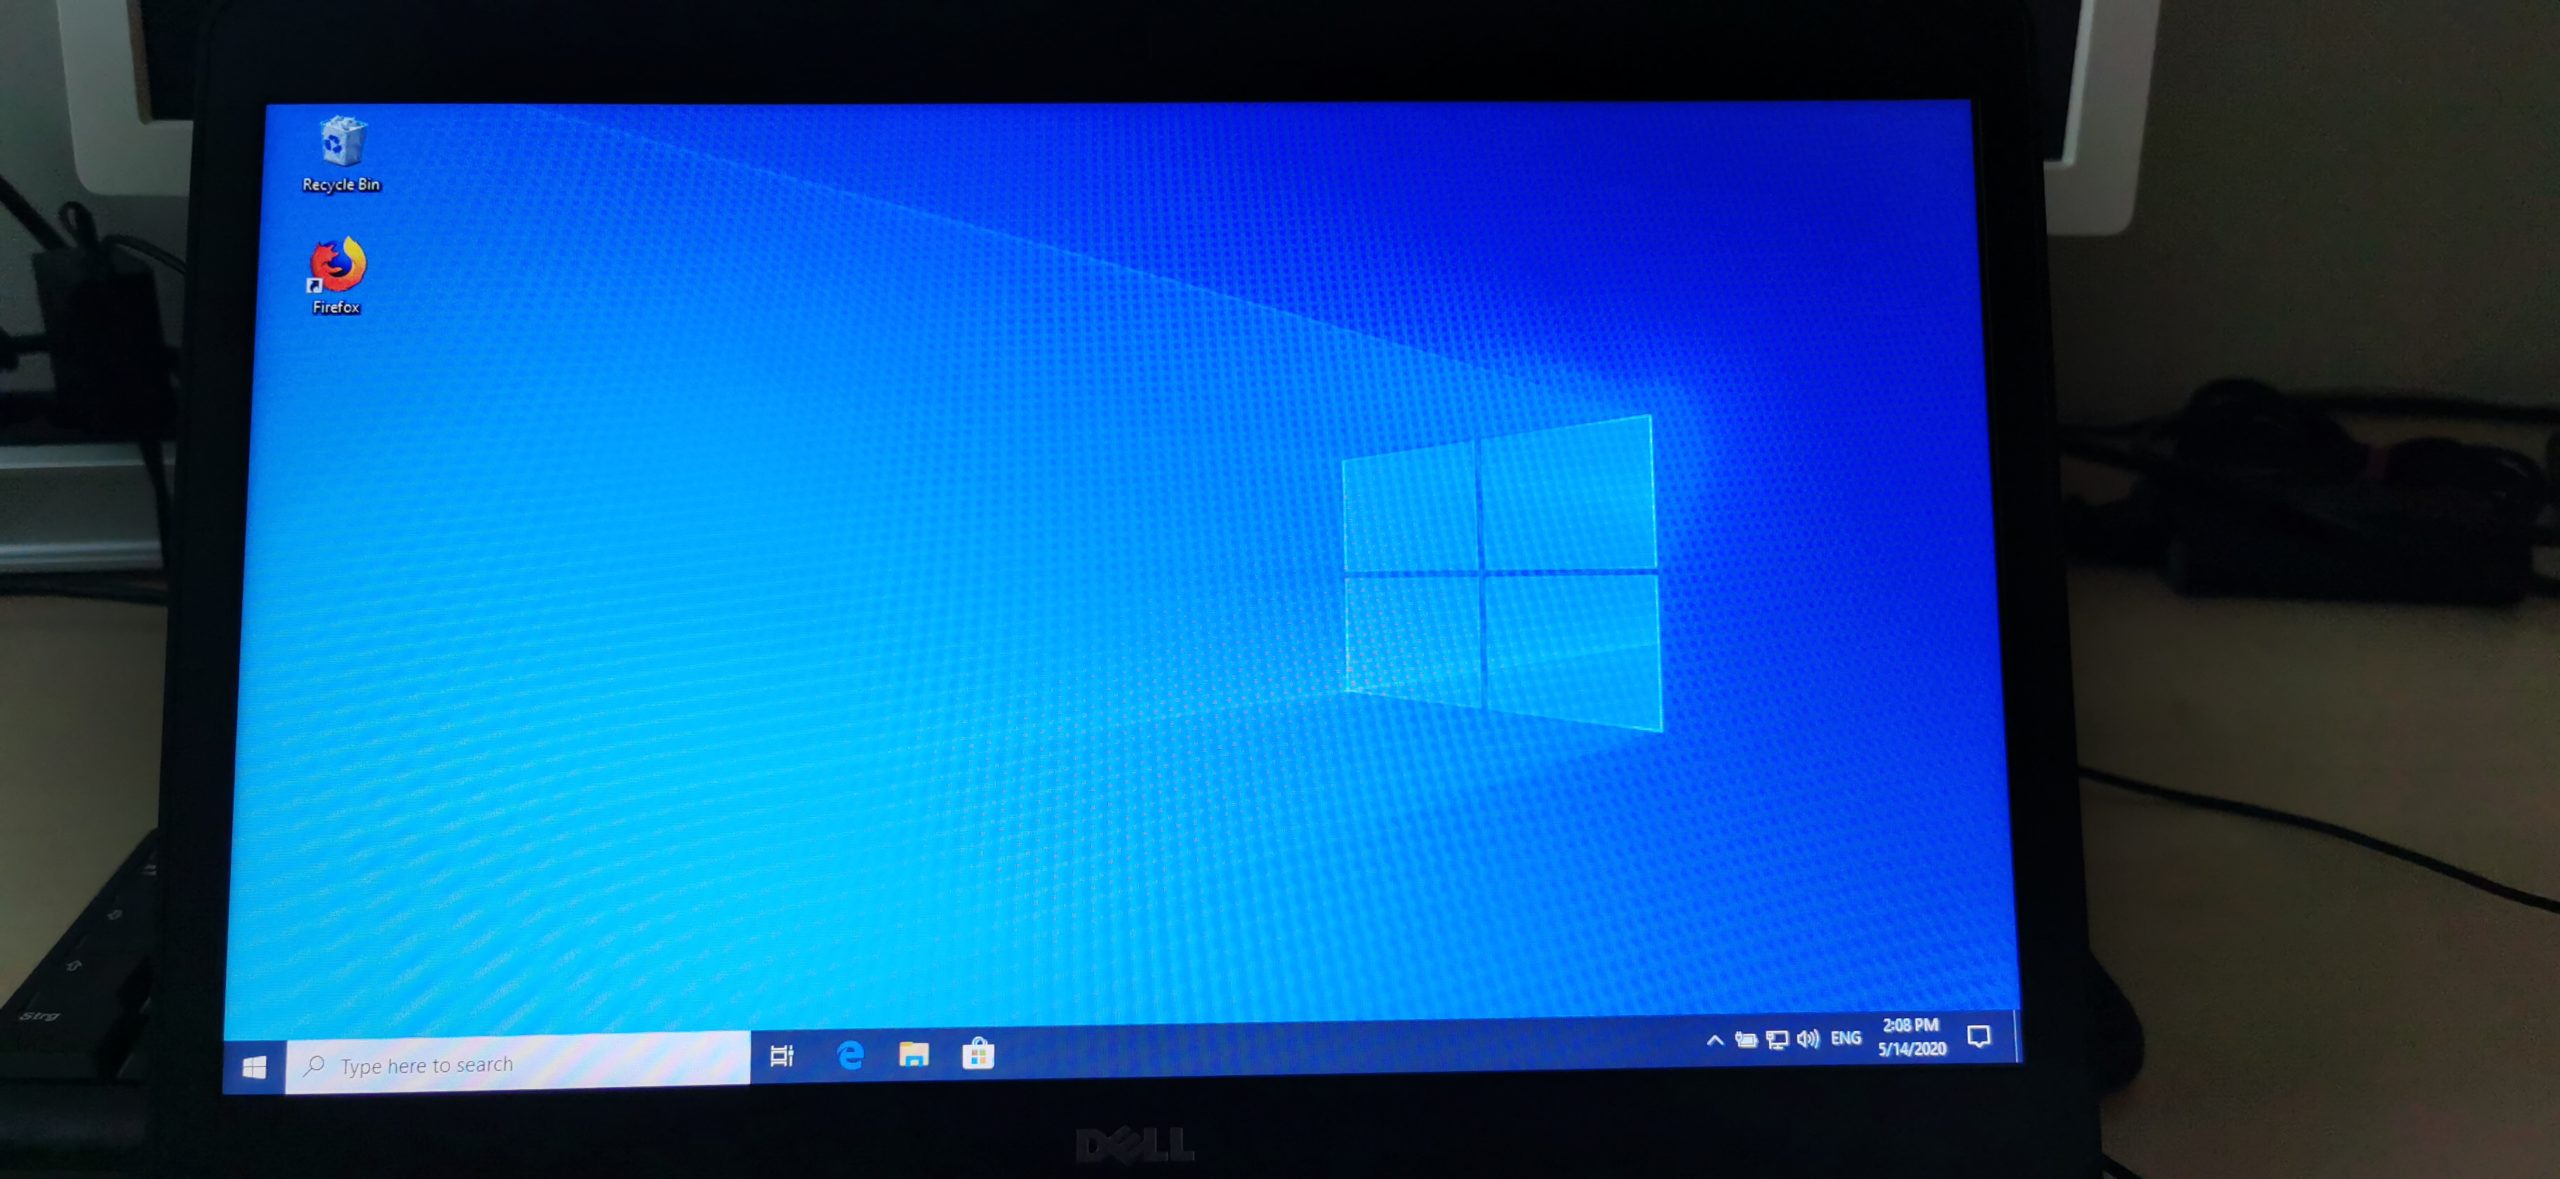
Task: Open File Explorer from the taskbar
Action: [x=914, y=1053]
